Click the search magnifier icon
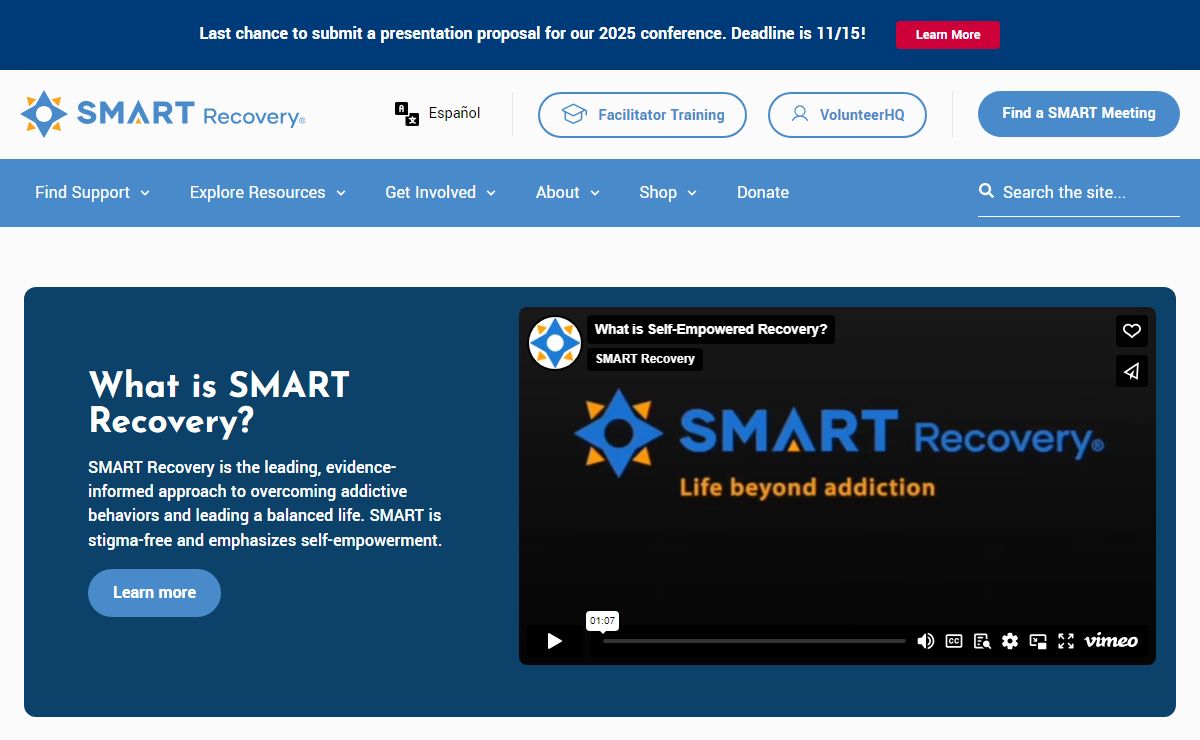Image resolution: width=1200 pixels, height=740 pixels. (986, 191)
